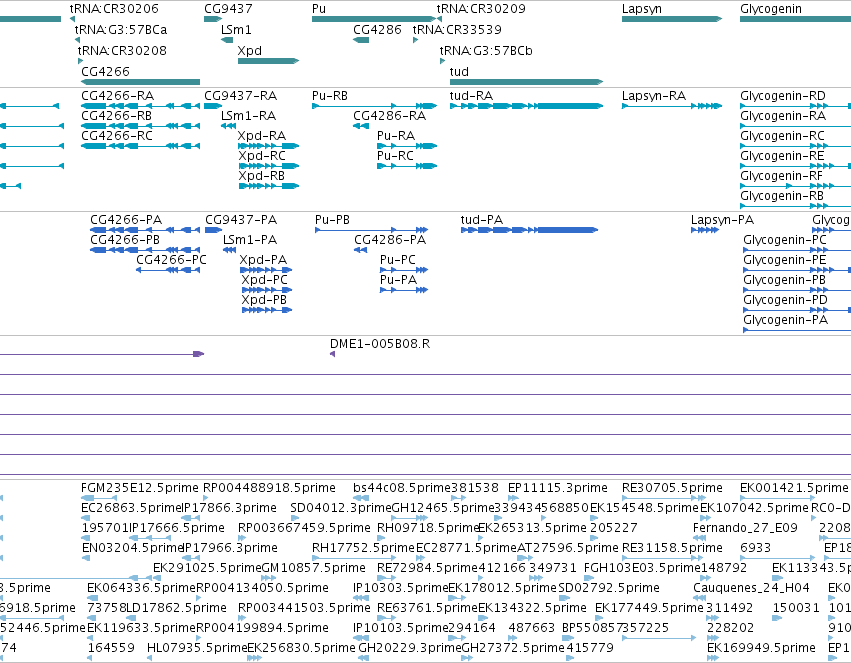
Task: Click the FGH103E03.5prime EST label
Action: click(644, 568)
